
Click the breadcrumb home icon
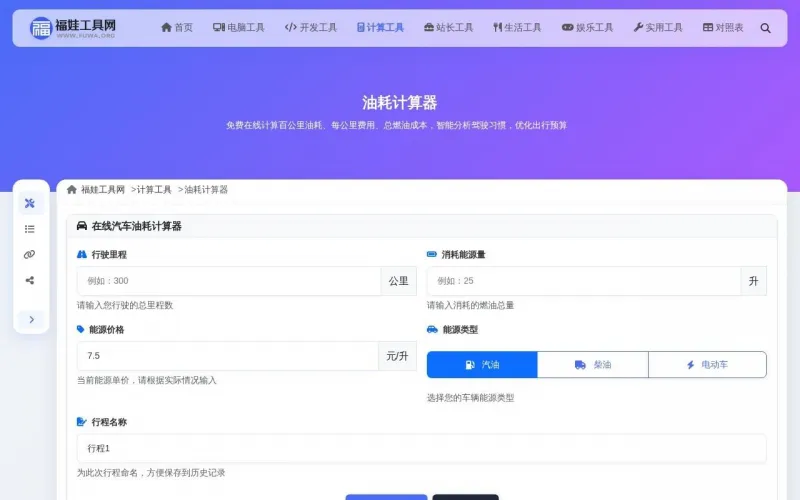click(72, 190)
